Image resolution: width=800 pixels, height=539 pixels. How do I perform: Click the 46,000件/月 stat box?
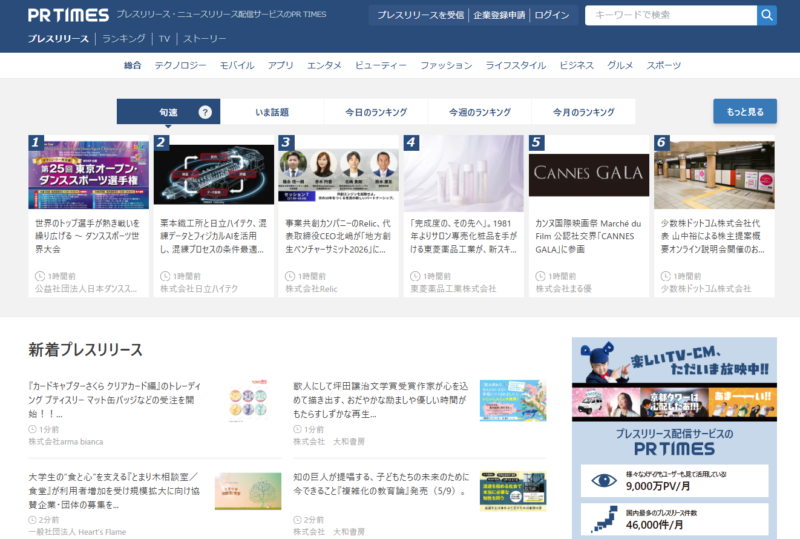(x=674, y=520)
